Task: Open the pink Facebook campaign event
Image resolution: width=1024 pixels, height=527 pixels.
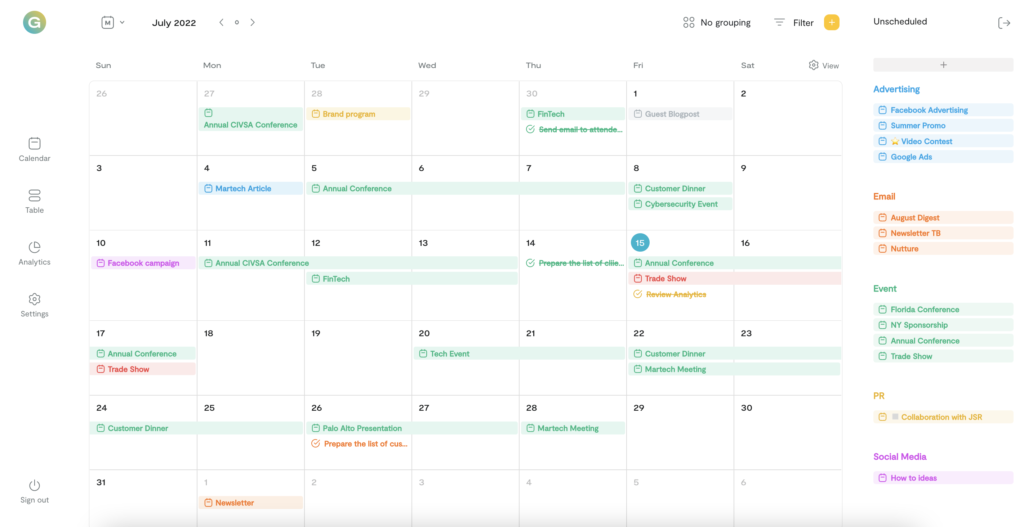Action: [x=143, y=263]
